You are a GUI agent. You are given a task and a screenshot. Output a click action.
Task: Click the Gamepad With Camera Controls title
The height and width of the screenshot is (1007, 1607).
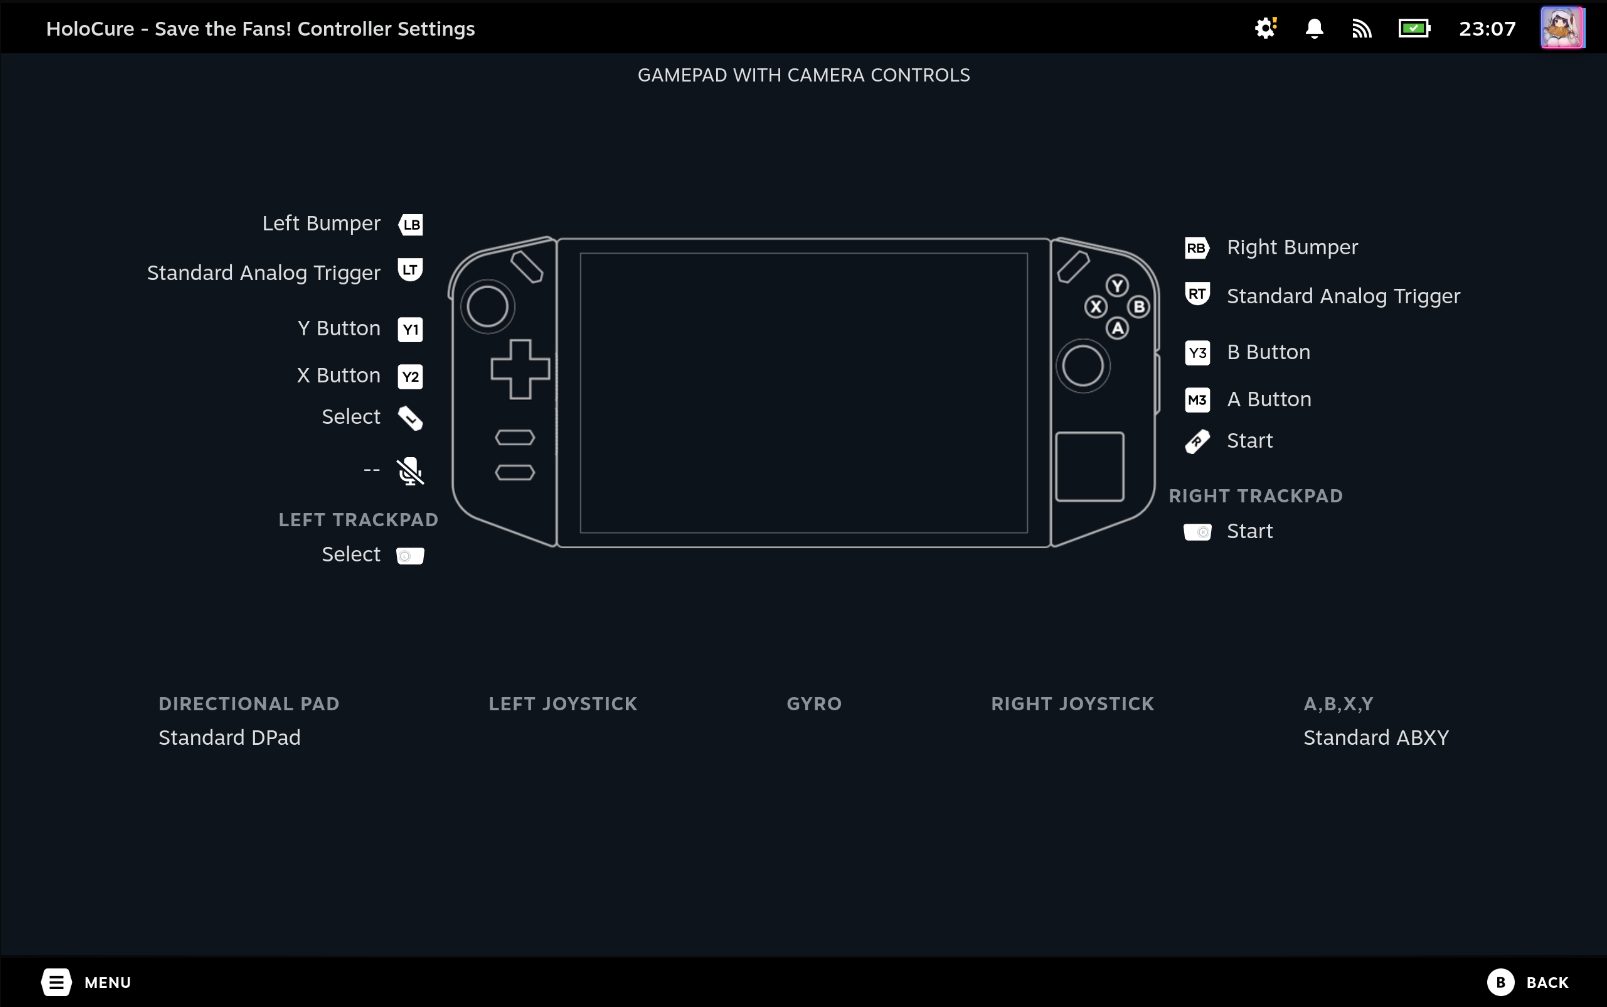point(804,75)
